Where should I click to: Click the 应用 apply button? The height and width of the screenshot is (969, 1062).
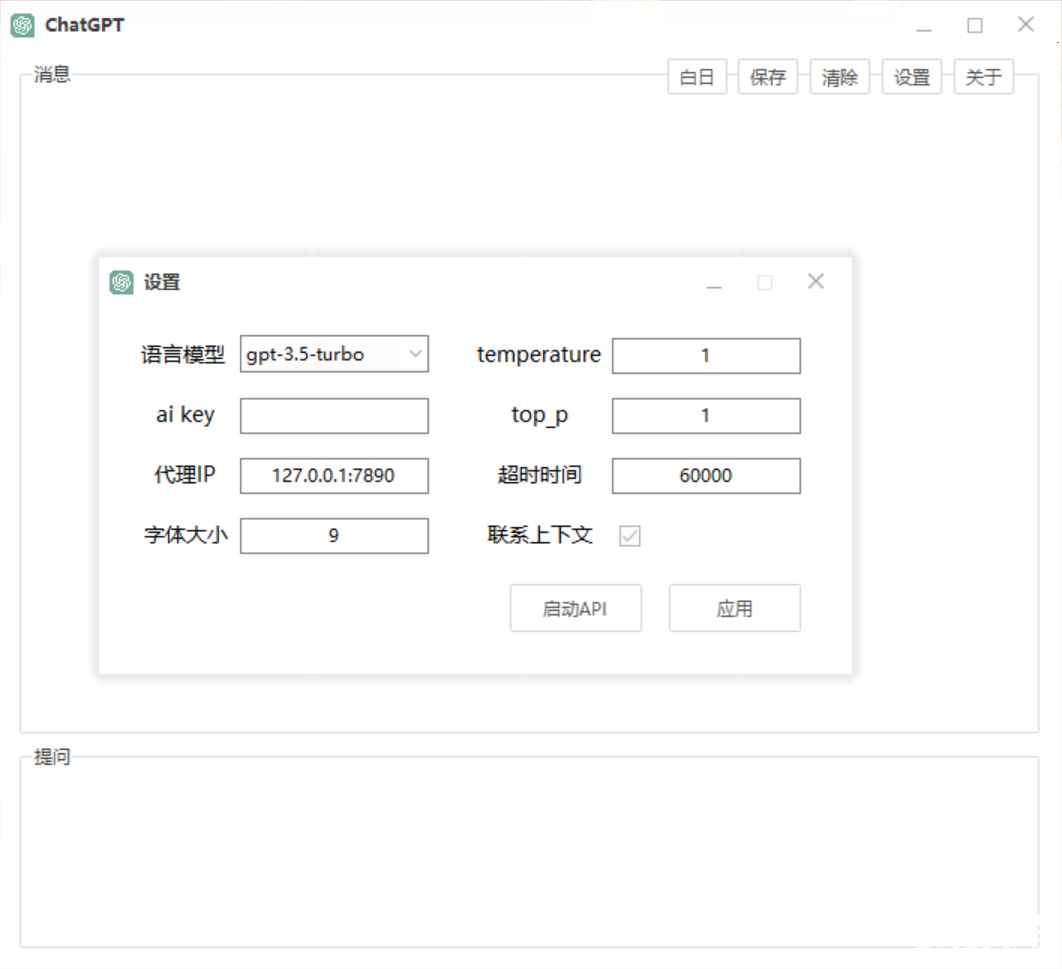coord(735,608)
